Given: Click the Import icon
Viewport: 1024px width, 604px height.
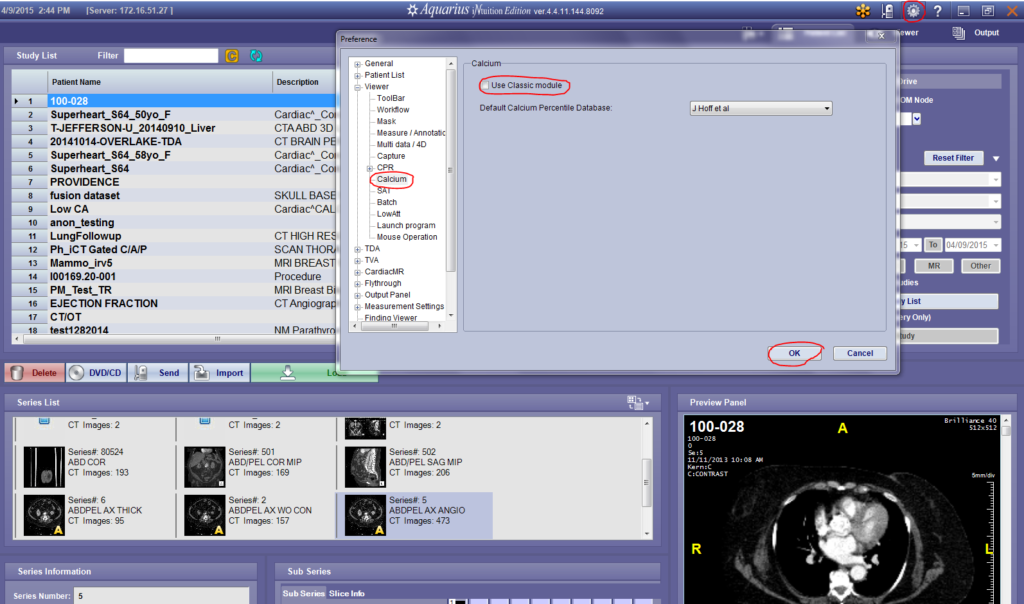Looking at the screenshot, I should click(x=202, y=373).
